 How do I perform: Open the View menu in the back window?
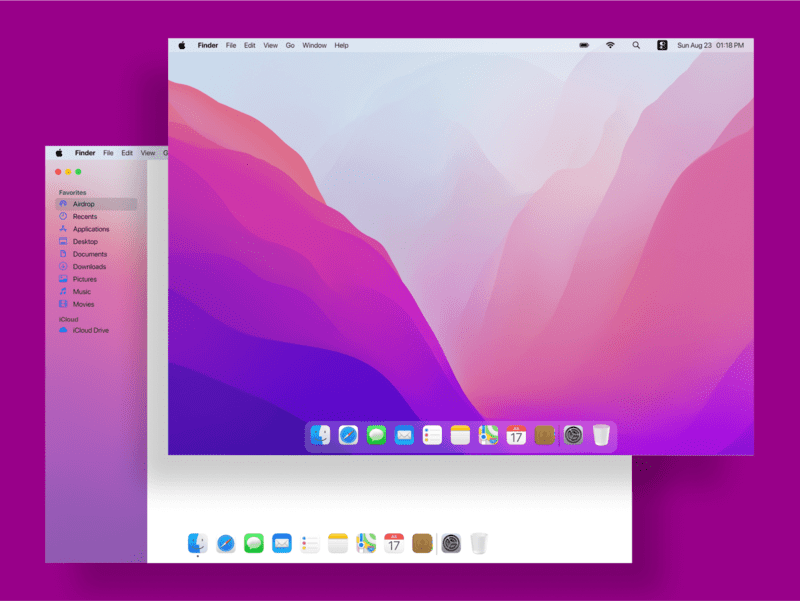click(x=148, y=153)
